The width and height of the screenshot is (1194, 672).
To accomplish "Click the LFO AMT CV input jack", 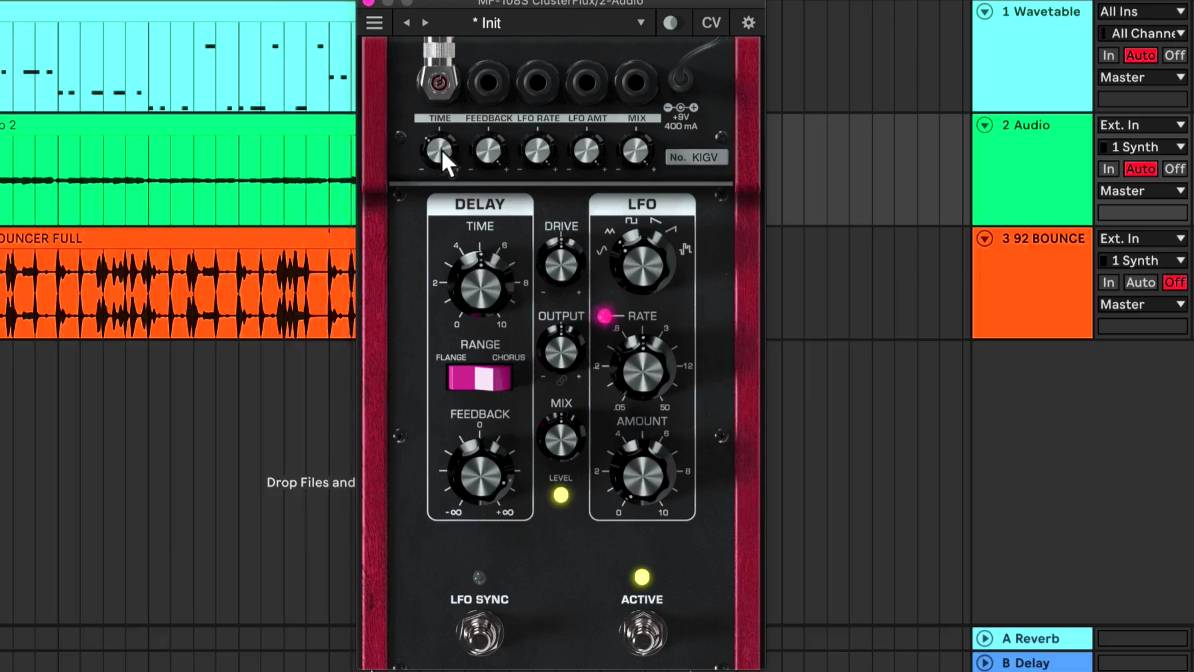I will [586, 82].
